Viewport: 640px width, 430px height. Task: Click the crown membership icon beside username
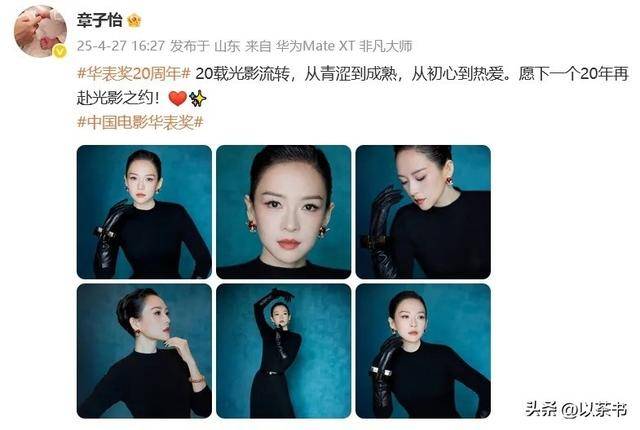coord(134,20)
